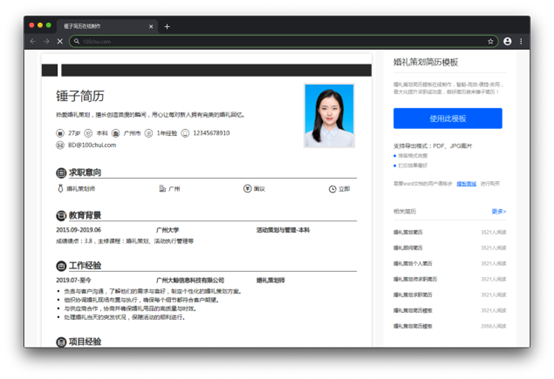Open the last related resume reading 2050人阅读
Image resolution: width=554 pixels, height=379 pixels.
tap(413, 326)
